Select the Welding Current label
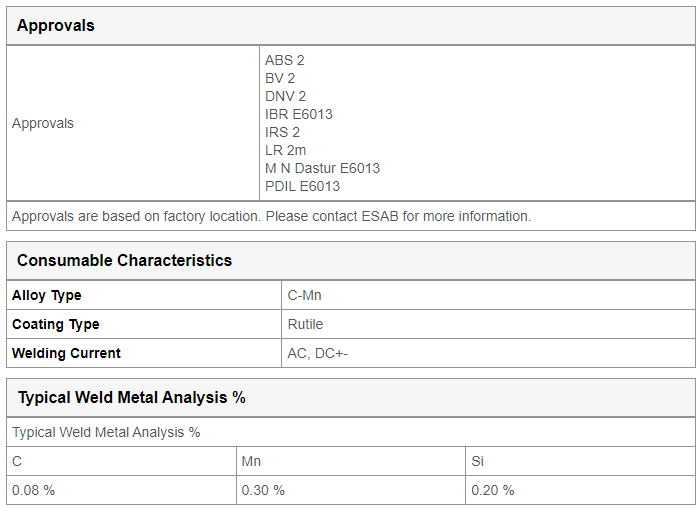The width and height of the screenshot is (699, 511). [66, 353]
